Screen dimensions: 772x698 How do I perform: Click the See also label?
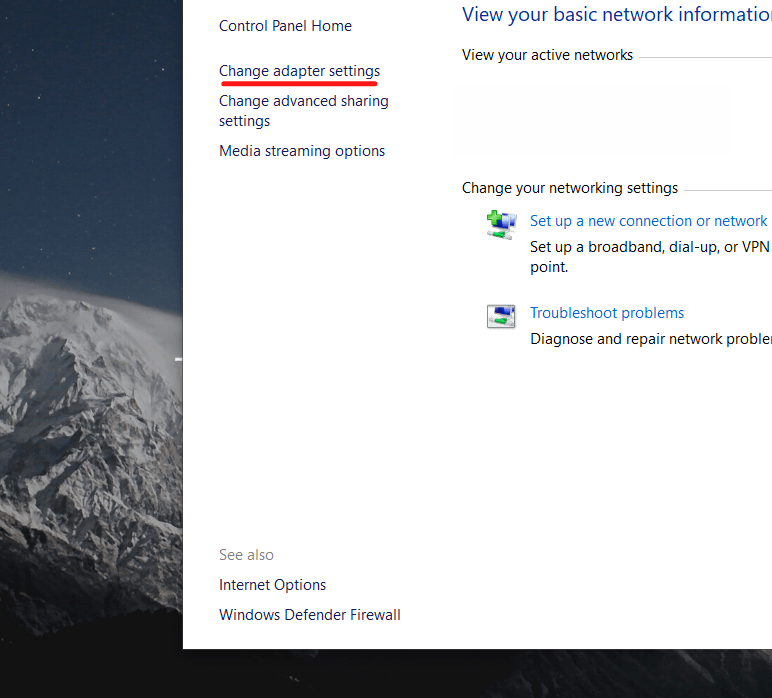click(x=246, y=555)
